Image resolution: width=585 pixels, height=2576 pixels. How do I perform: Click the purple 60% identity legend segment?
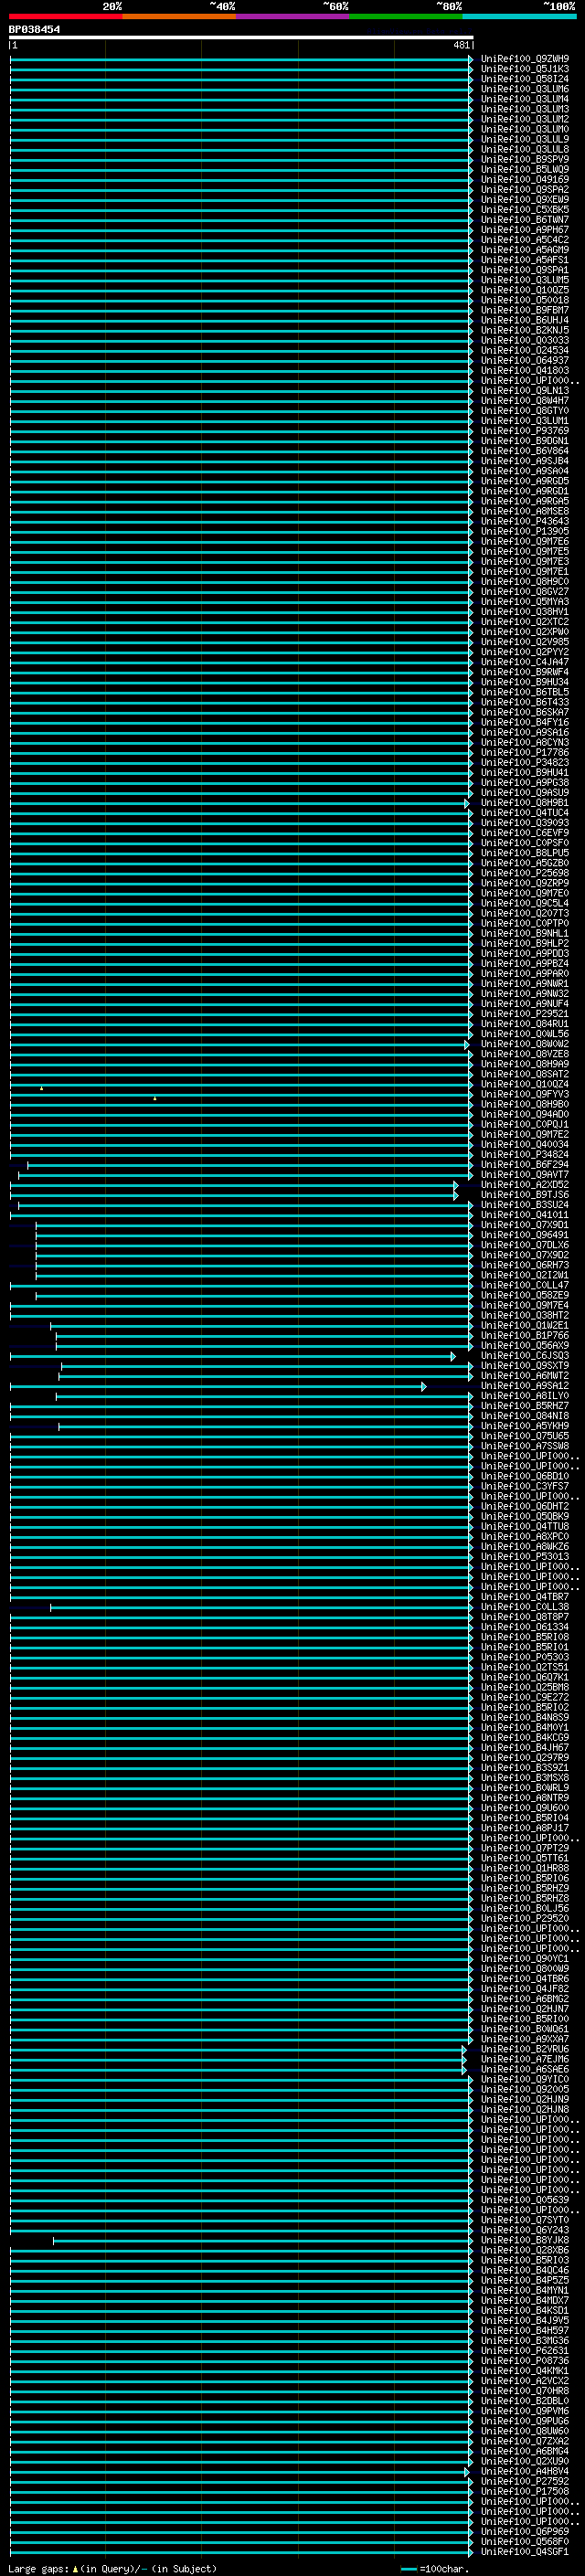coord(293,16)
